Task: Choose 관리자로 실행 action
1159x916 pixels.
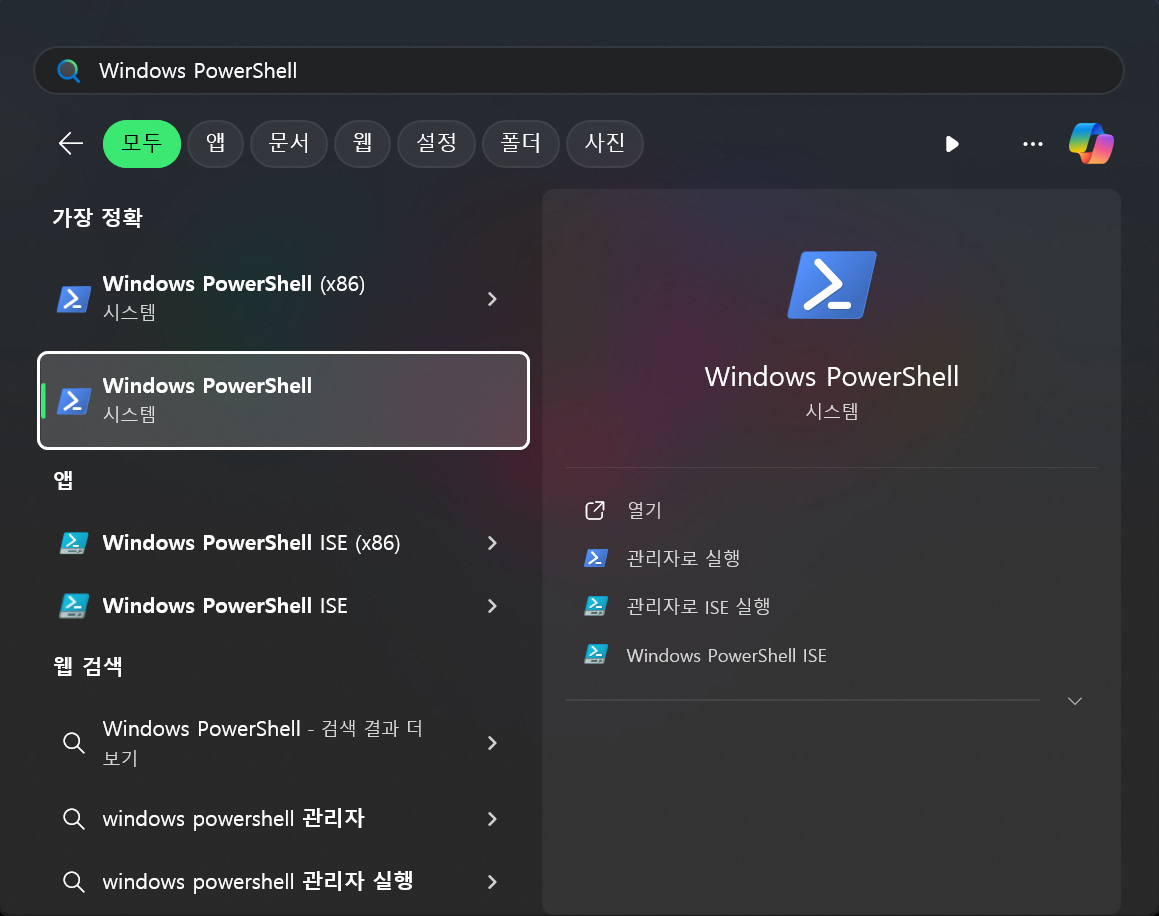Action: (832, 558)
